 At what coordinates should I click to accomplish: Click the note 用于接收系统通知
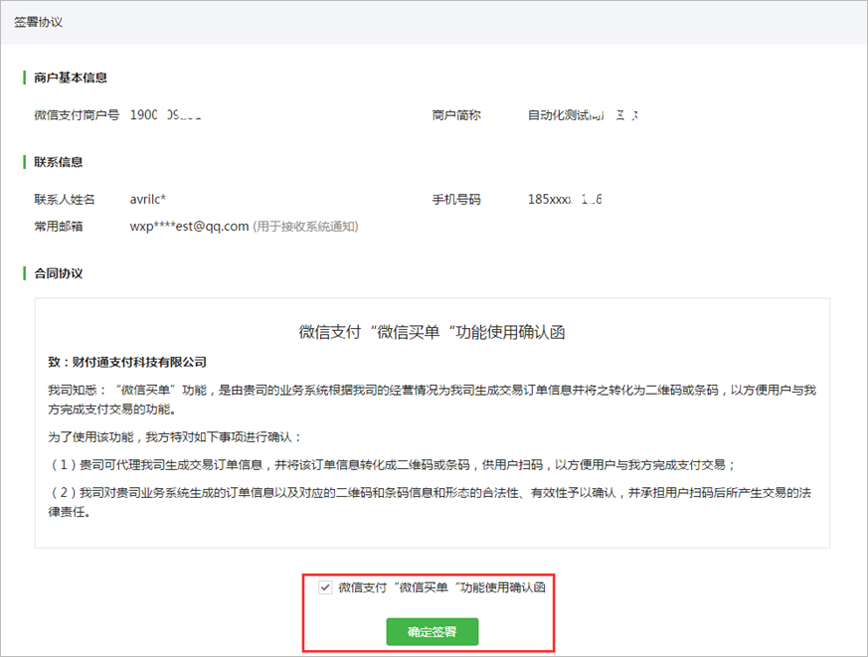click(306, 226)
